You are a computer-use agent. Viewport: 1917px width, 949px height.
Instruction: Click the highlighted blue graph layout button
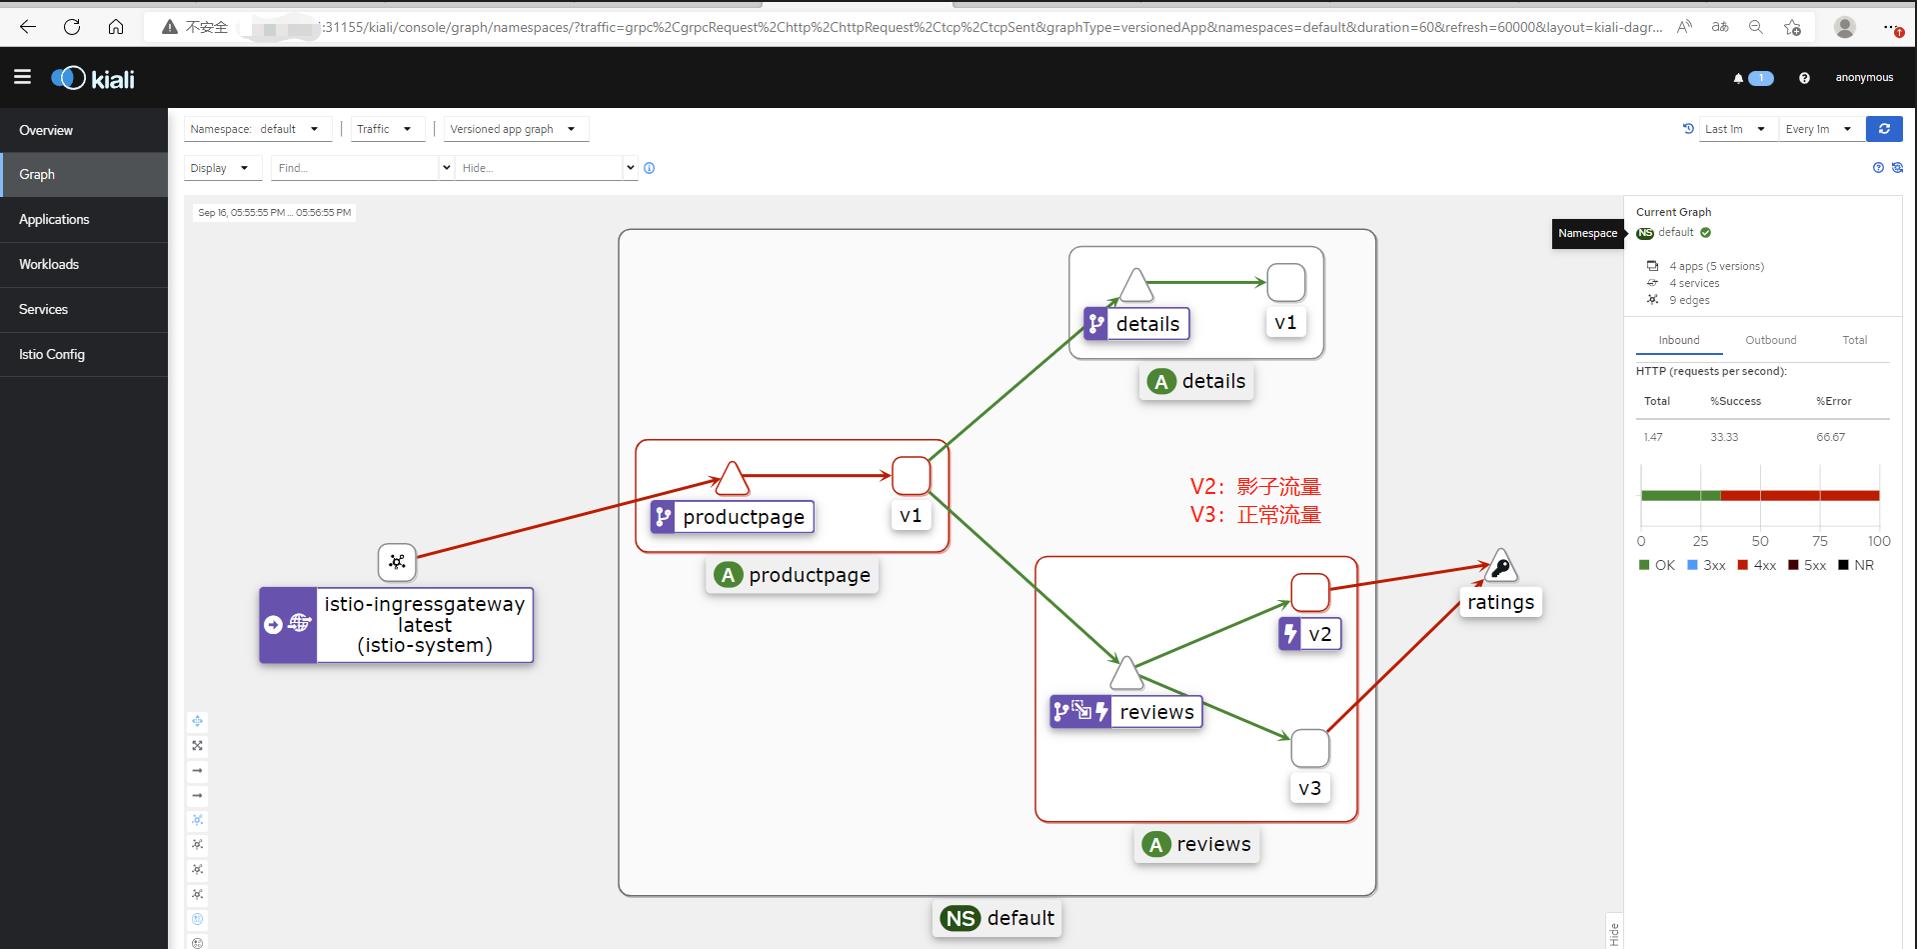[x=197, y=820]
